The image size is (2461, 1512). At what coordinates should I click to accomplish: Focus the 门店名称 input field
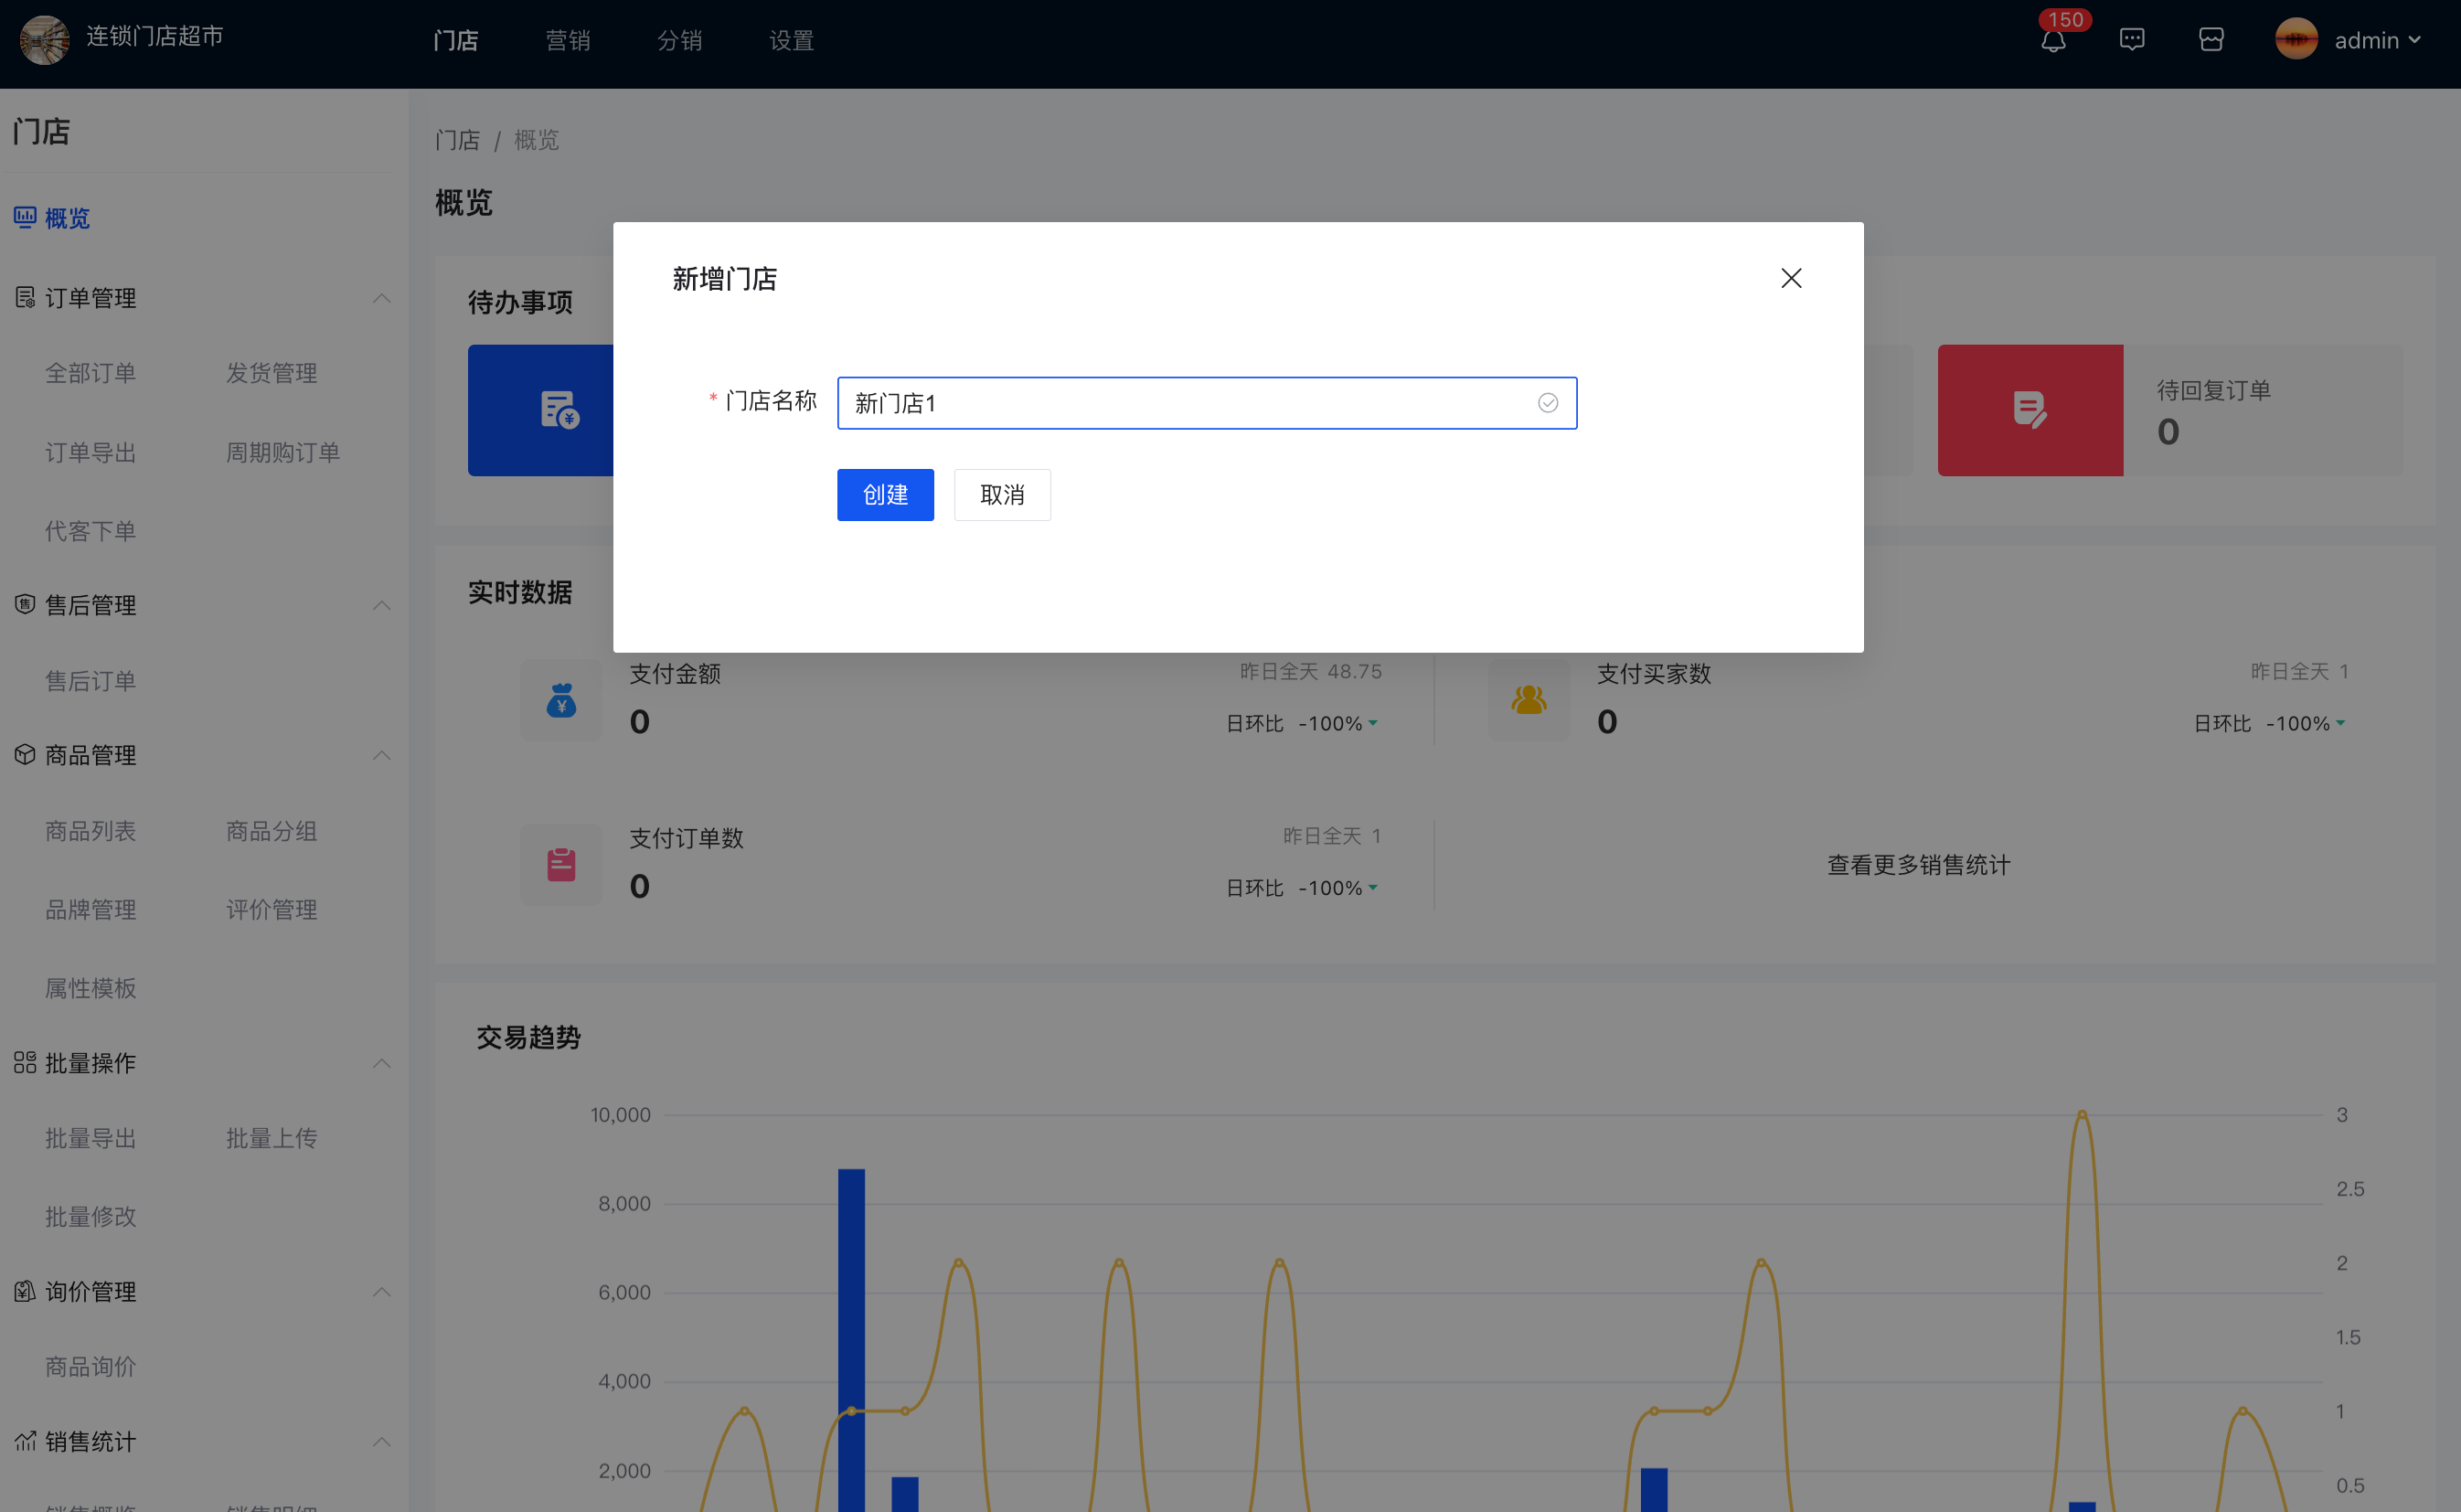pyautogui.click(x=1207, y=403)
